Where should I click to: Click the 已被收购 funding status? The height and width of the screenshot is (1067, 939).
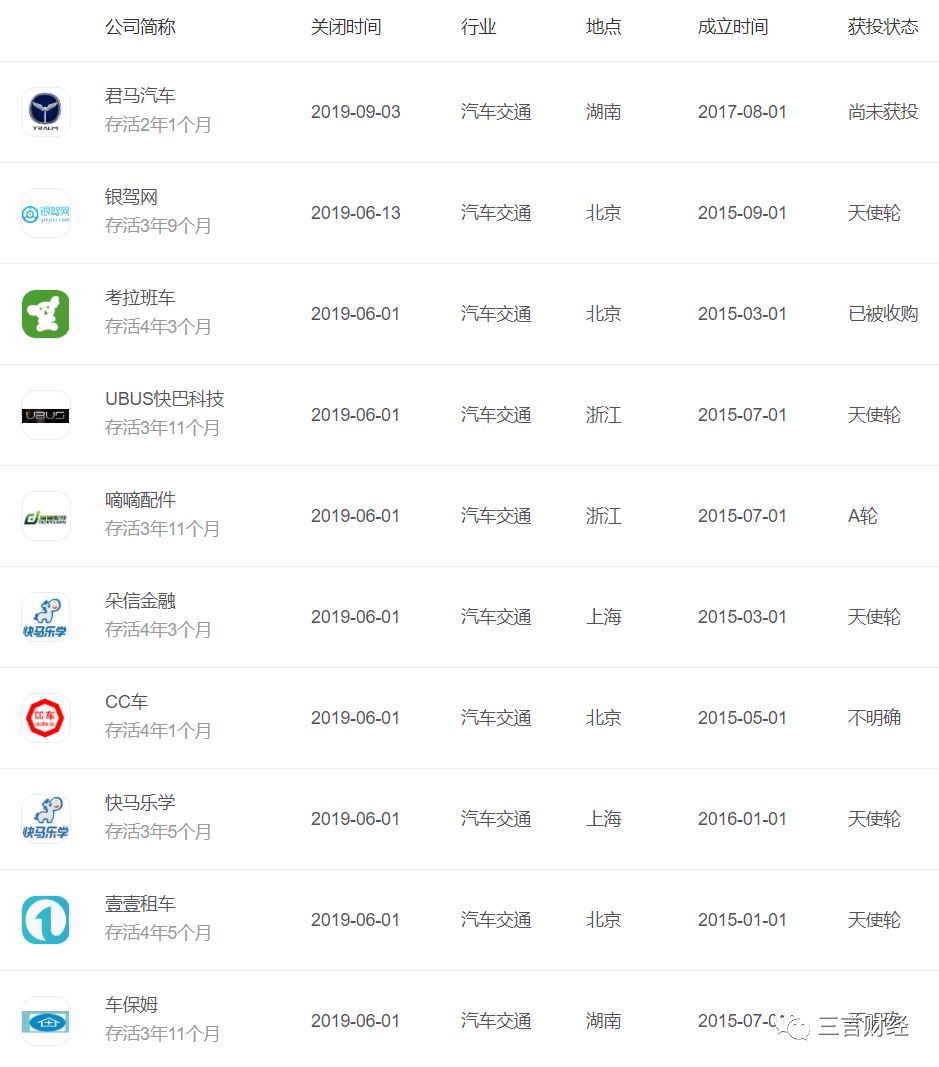point(883,314)
